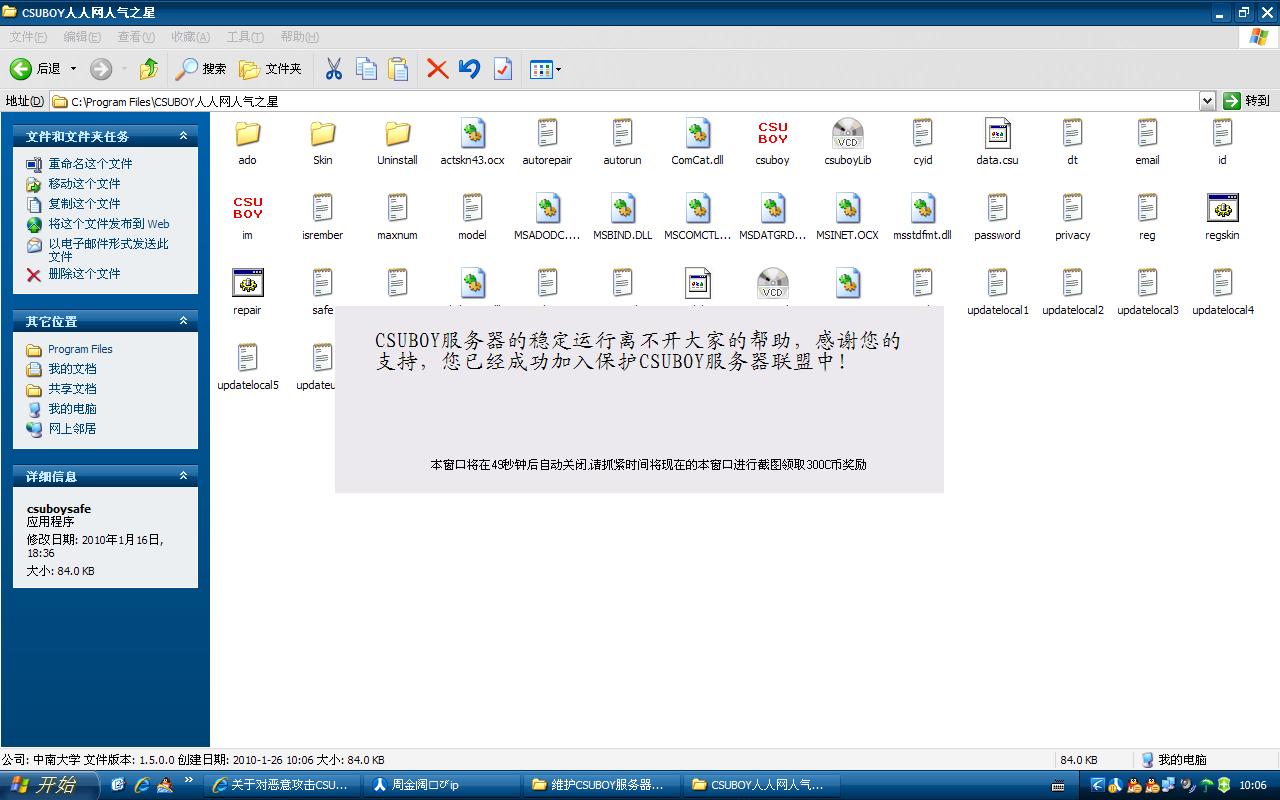Select the im CSUBOY application icon

247,208
